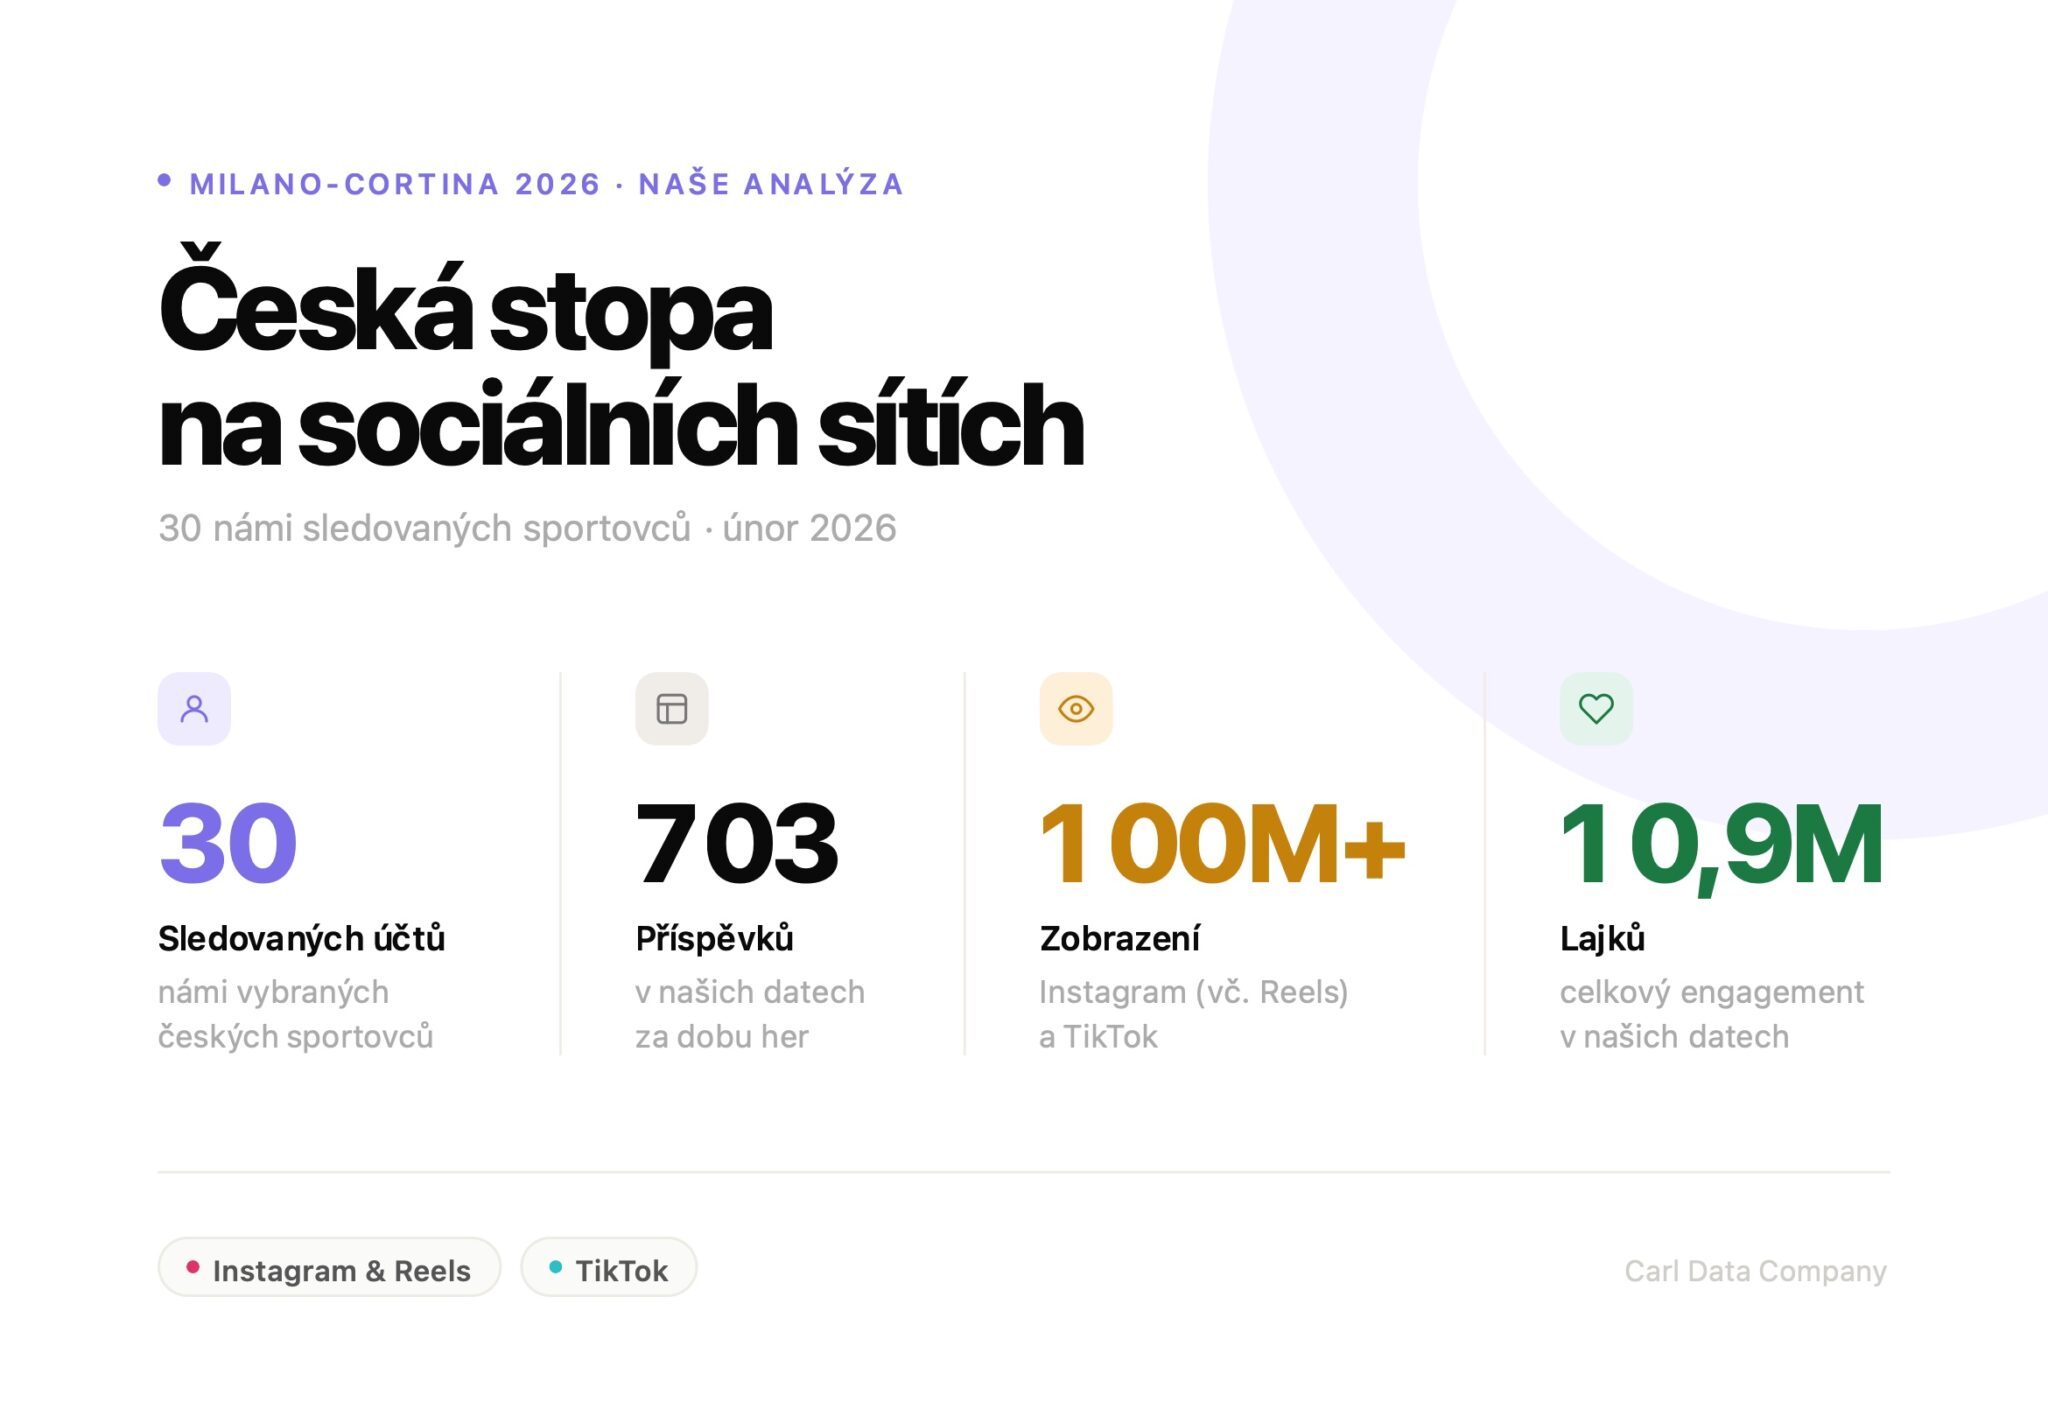Click the purple number 30

coord(228,844)
